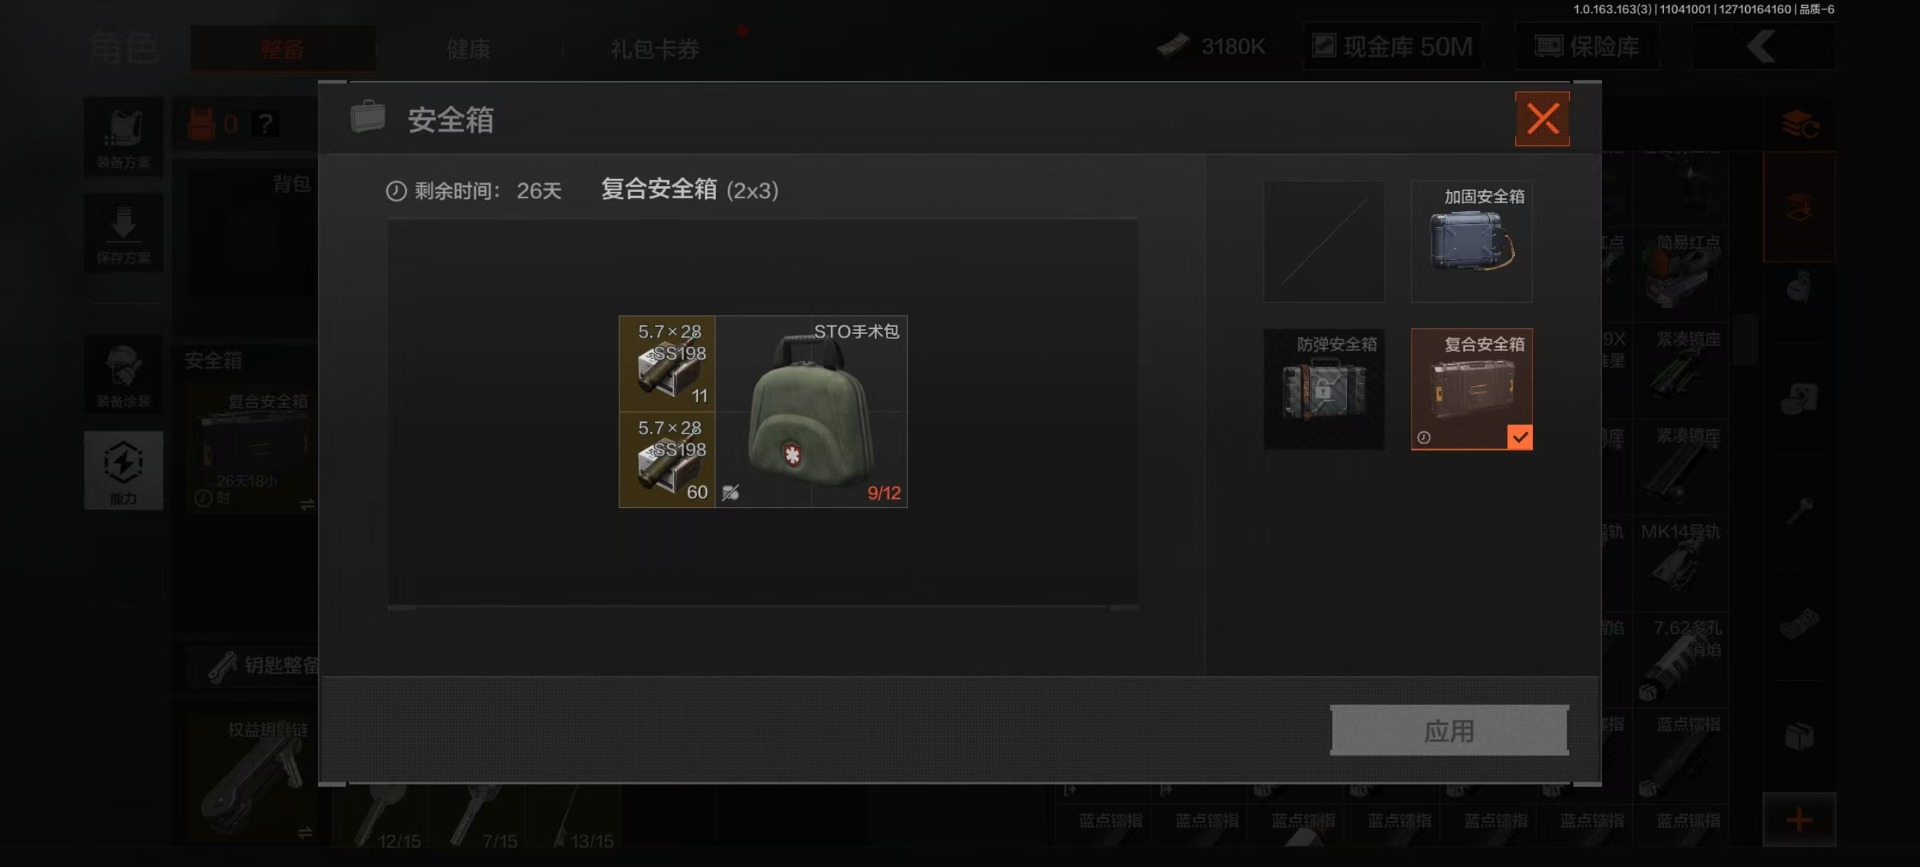This screenshot has width=1920, height=867.
Task: Click the 保存方案 save loadout icon
Action: point(123,233)
